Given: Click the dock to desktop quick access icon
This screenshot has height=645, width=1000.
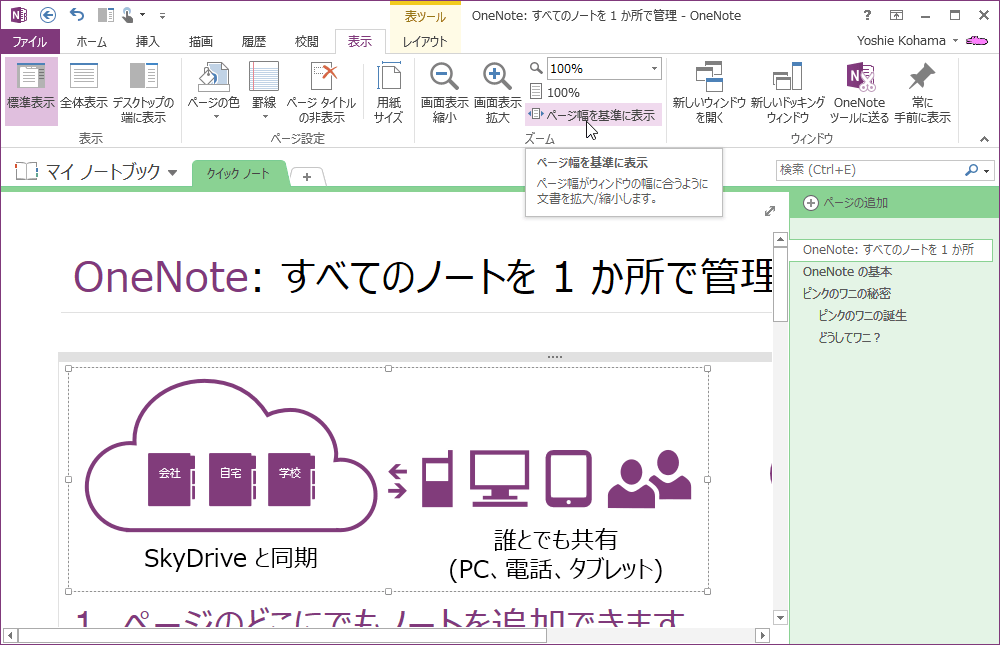Looking at the screenshot, I should click(x=106, y=15).
